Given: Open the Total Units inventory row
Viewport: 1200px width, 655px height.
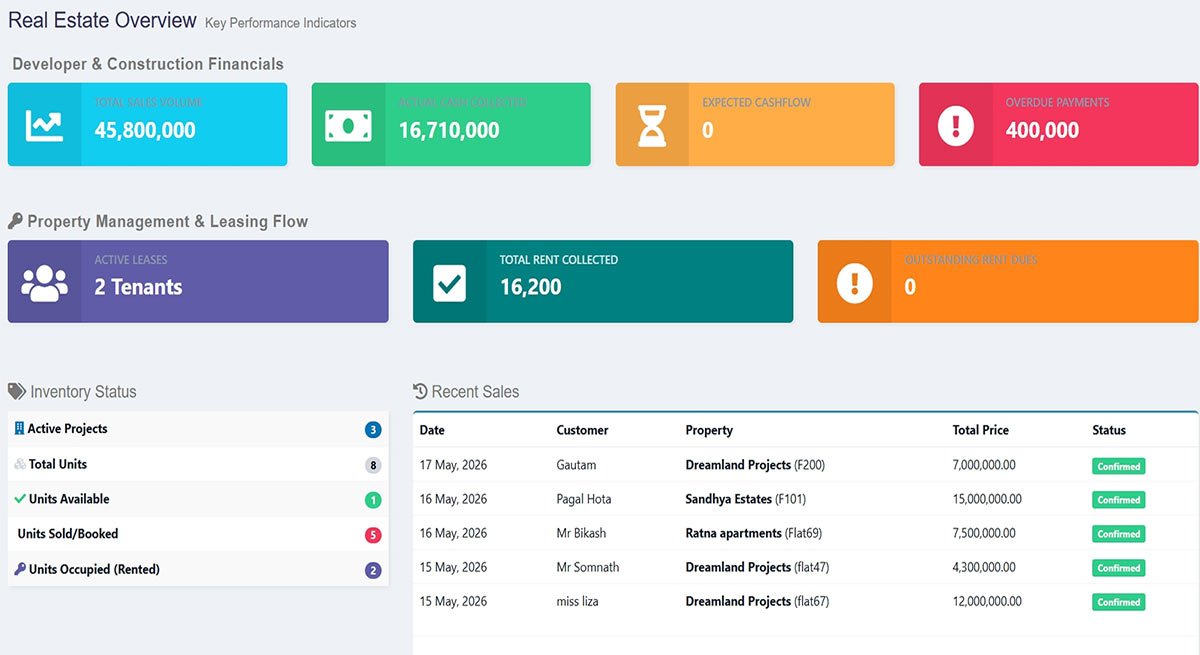Looking at the screenshot, I should [x=198, y=464].
